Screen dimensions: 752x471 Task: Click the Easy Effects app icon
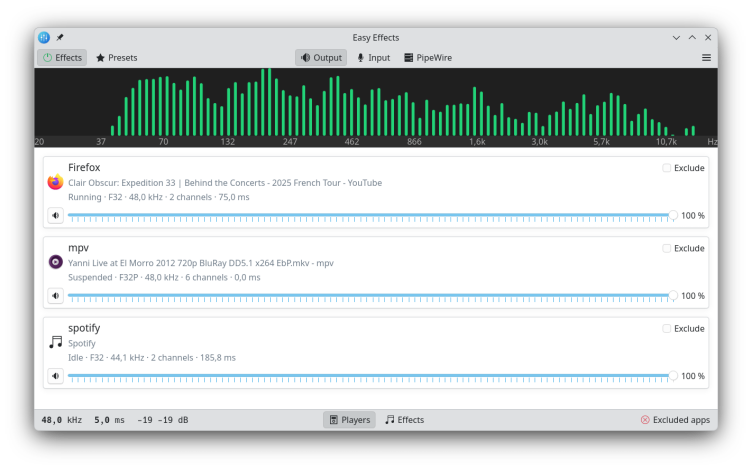point(44,37)
